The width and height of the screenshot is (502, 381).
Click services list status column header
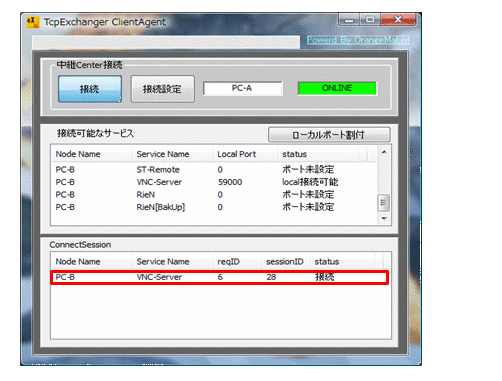318,154
